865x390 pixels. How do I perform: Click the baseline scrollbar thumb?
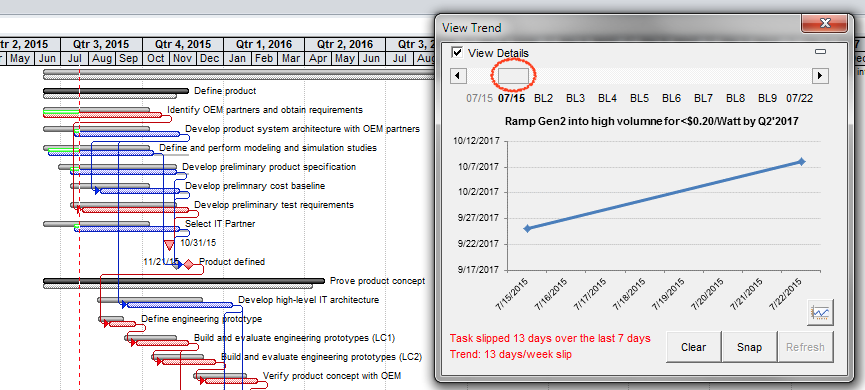coord(514,75)
